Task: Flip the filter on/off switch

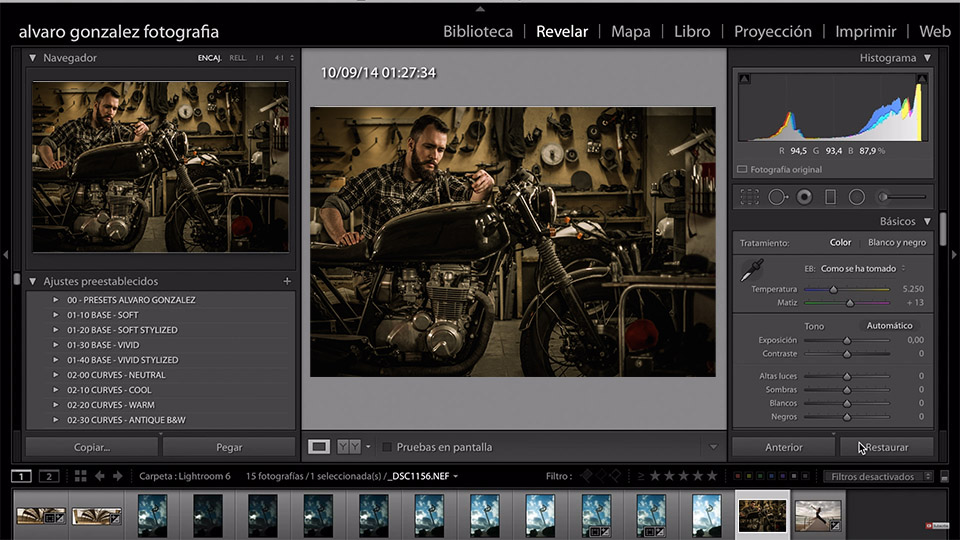Action: (945, 476)
